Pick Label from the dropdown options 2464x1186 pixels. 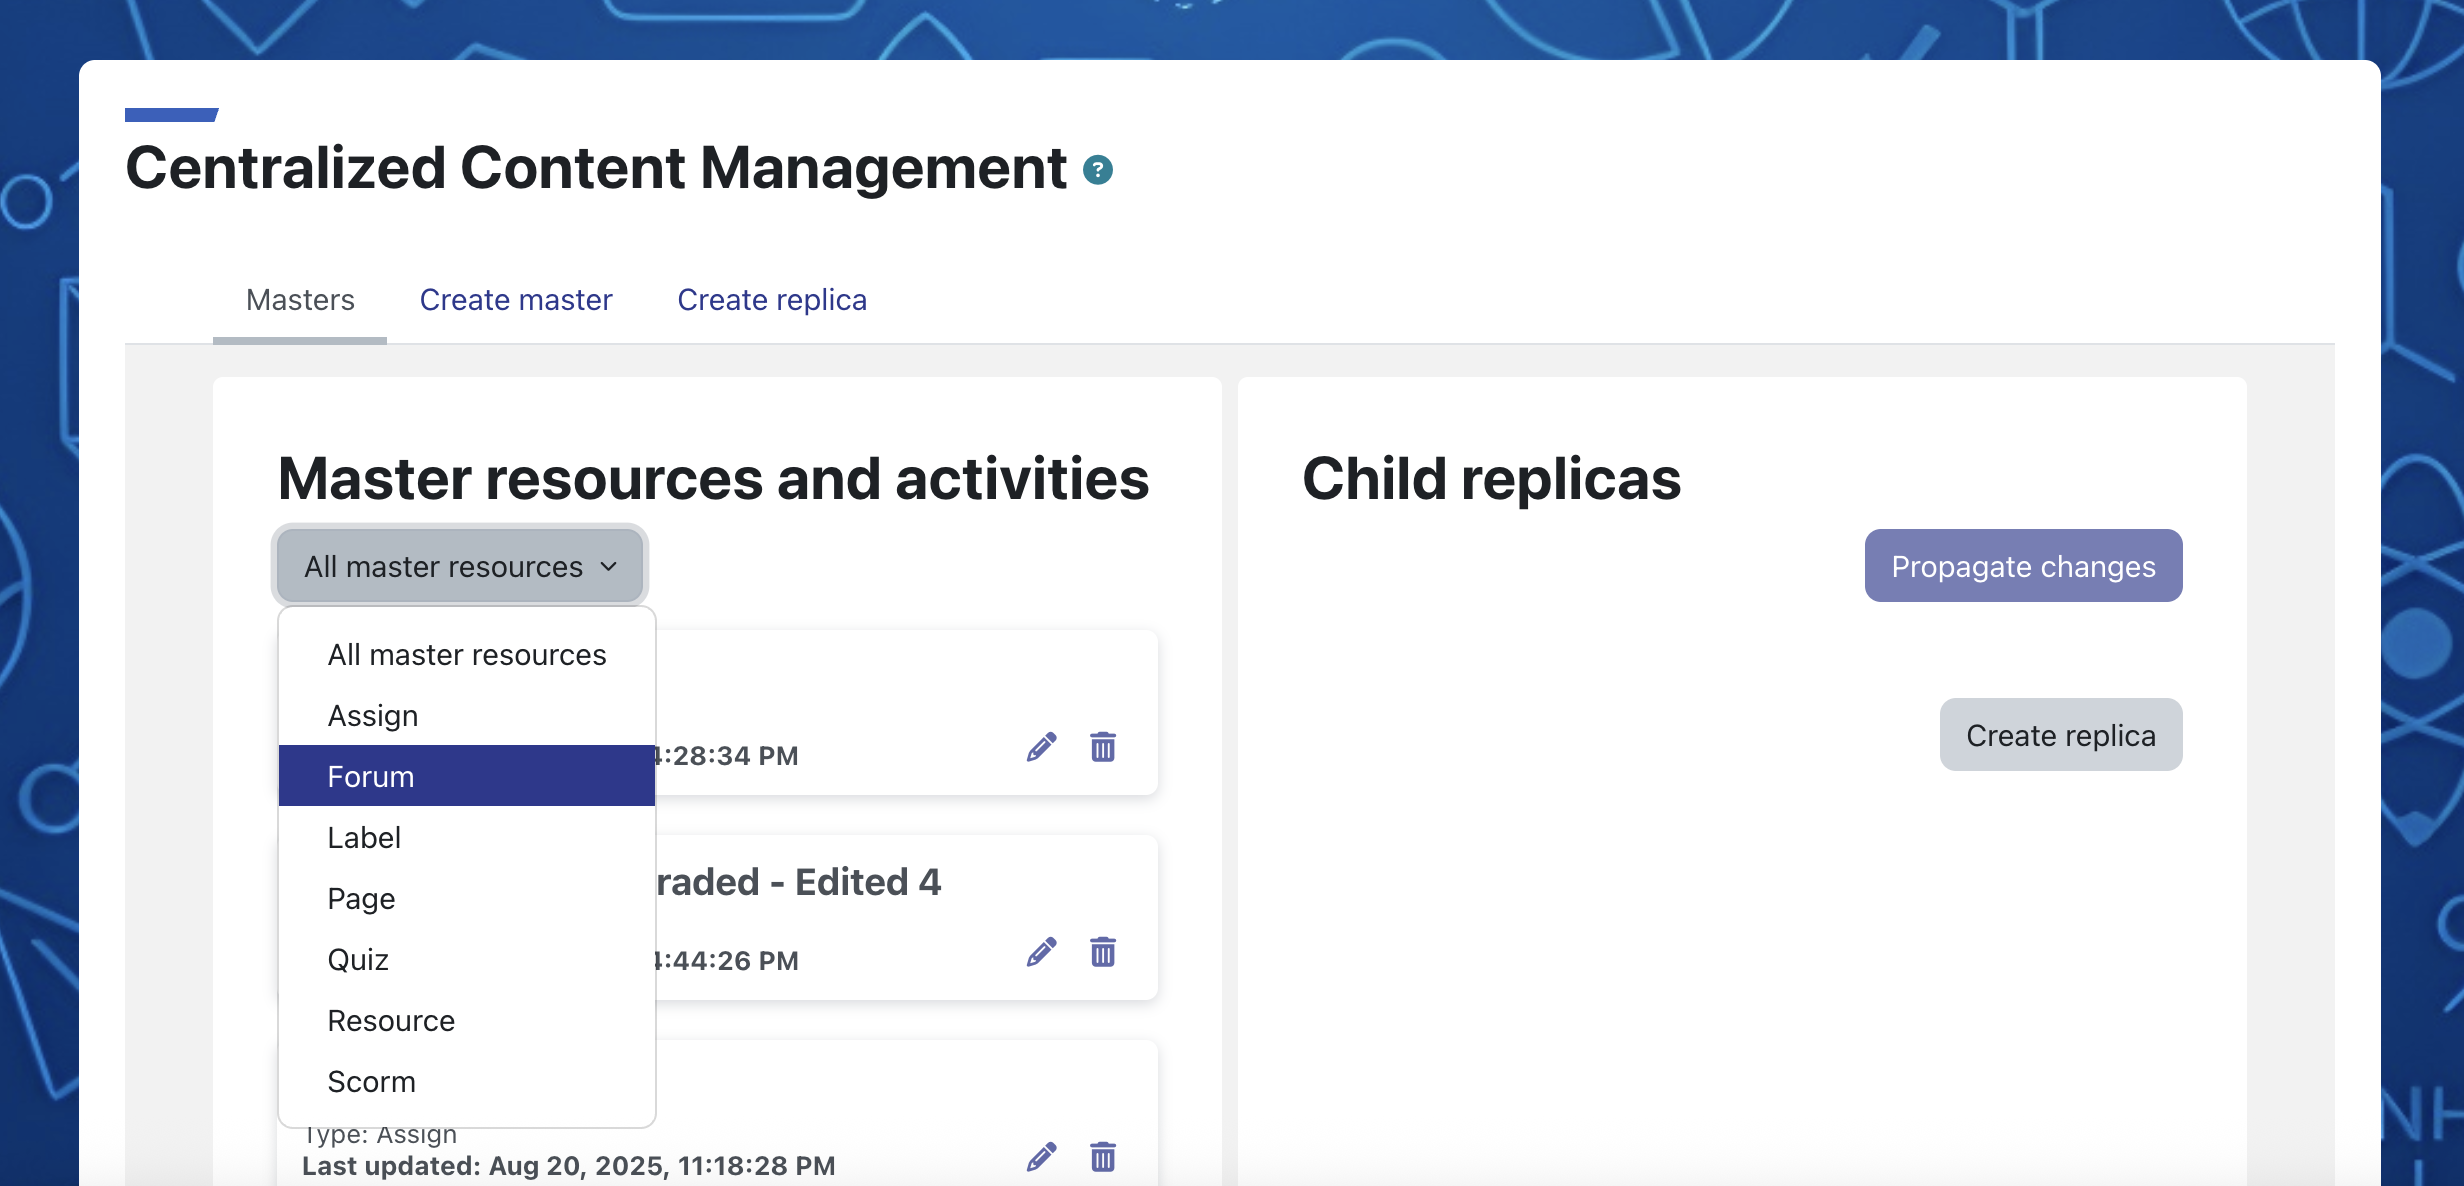click(467, 837)
